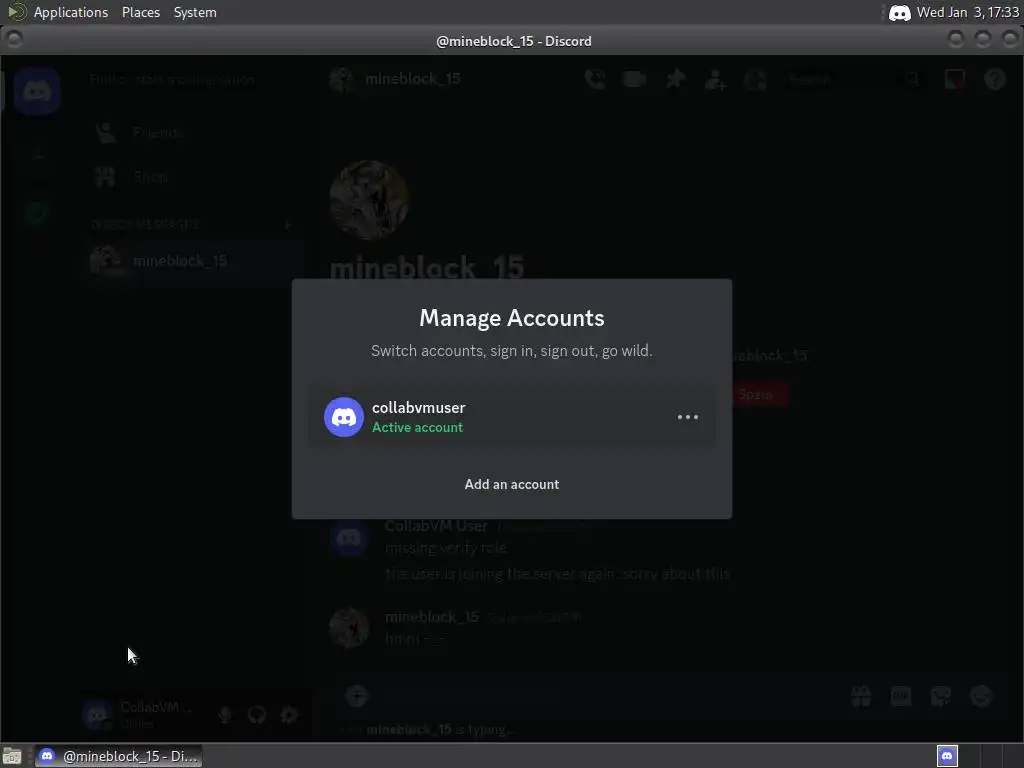1024x768 pixels.
Task: Open Friends in the sidebar
Action: tap(193, 133)
